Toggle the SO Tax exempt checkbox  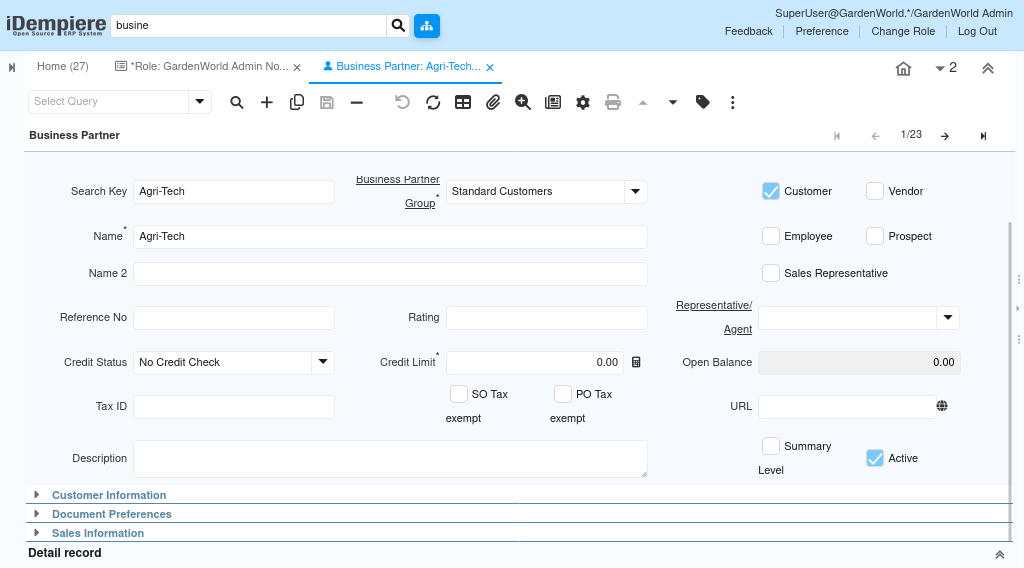[x=459, y=394]
